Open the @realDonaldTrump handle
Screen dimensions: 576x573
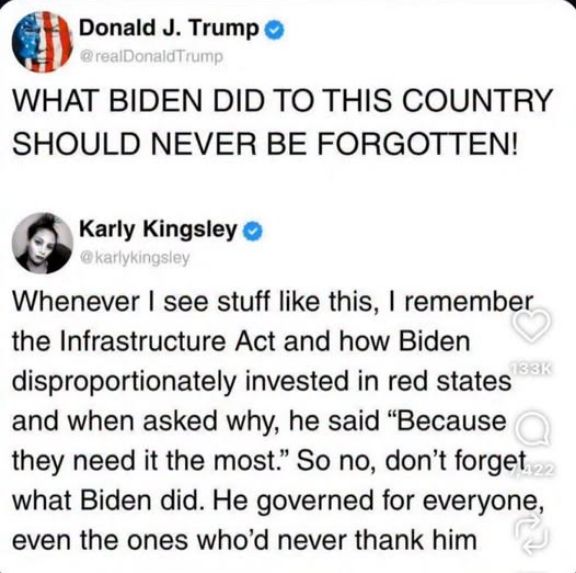pos(151,57)
